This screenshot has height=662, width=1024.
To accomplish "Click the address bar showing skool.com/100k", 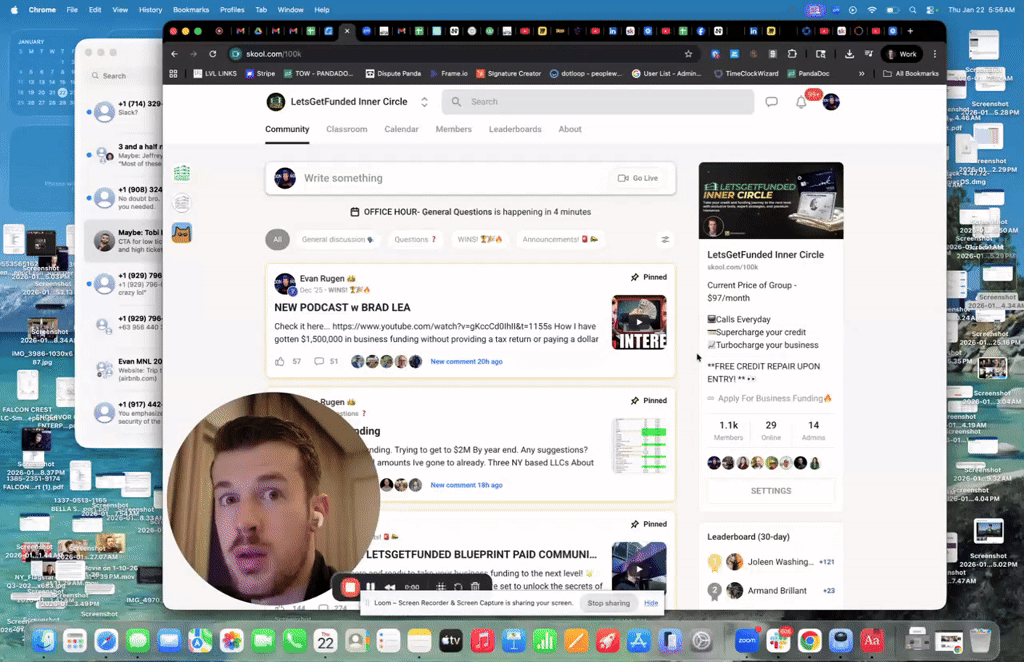I will coord(457,54).
